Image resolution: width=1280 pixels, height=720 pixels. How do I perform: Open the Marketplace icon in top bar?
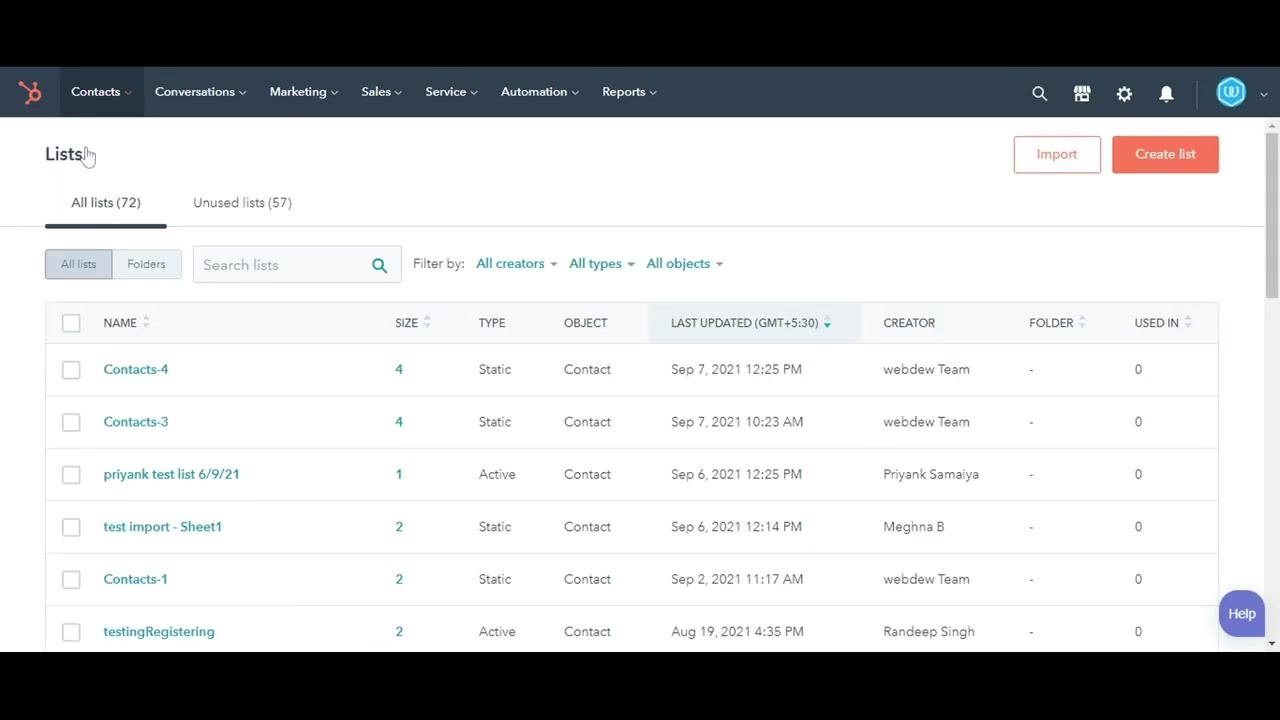pyautogui.click(x=1082, y=93)
